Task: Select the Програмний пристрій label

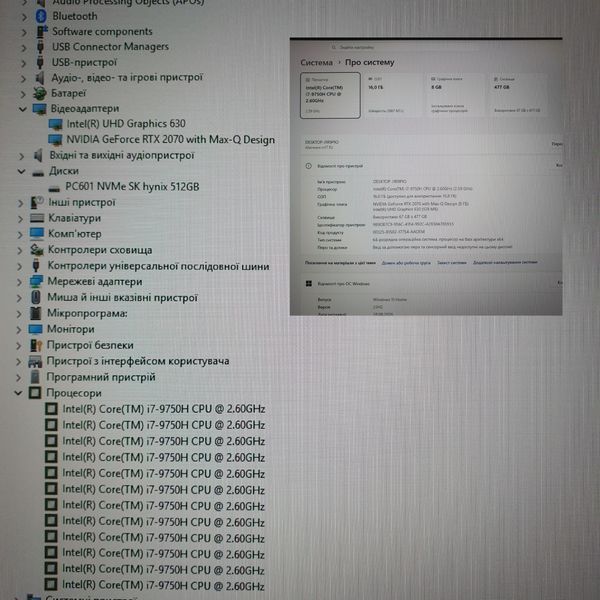Action: point(101,377)
